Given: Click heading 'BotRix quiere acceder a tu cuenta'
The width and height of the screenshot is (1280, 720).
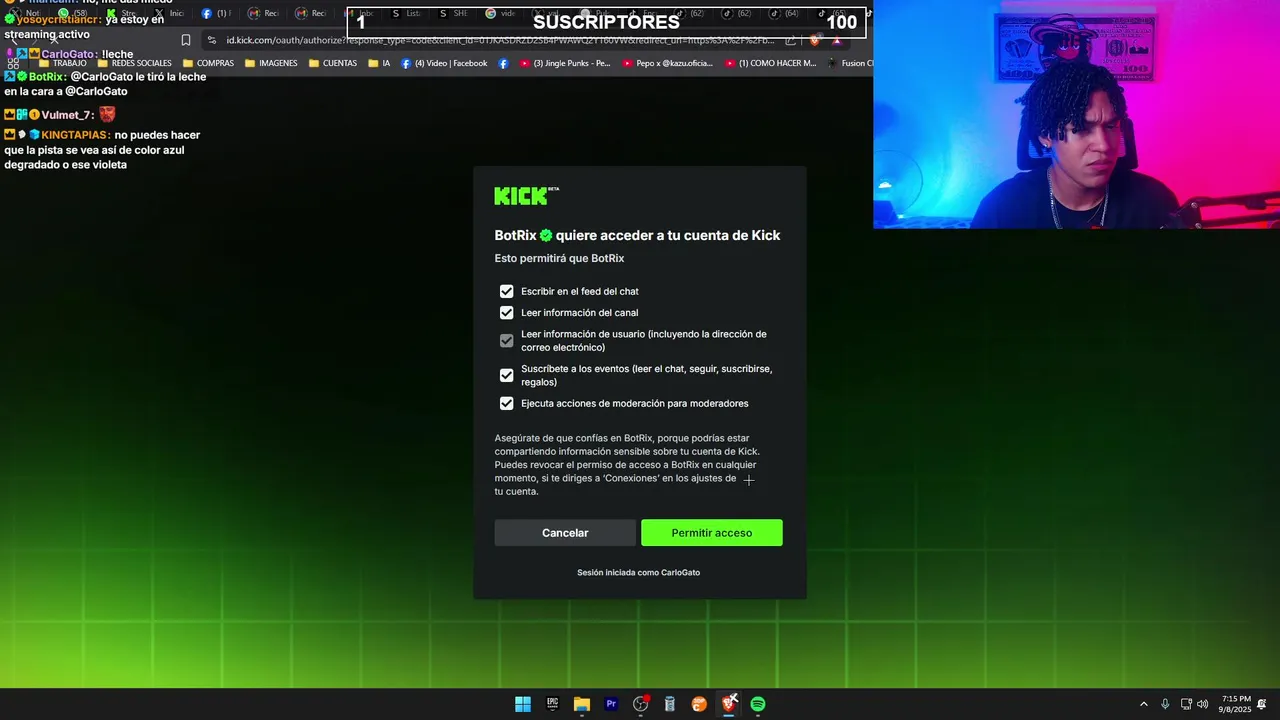Looking at the screenshot, I should coord(637,235).
